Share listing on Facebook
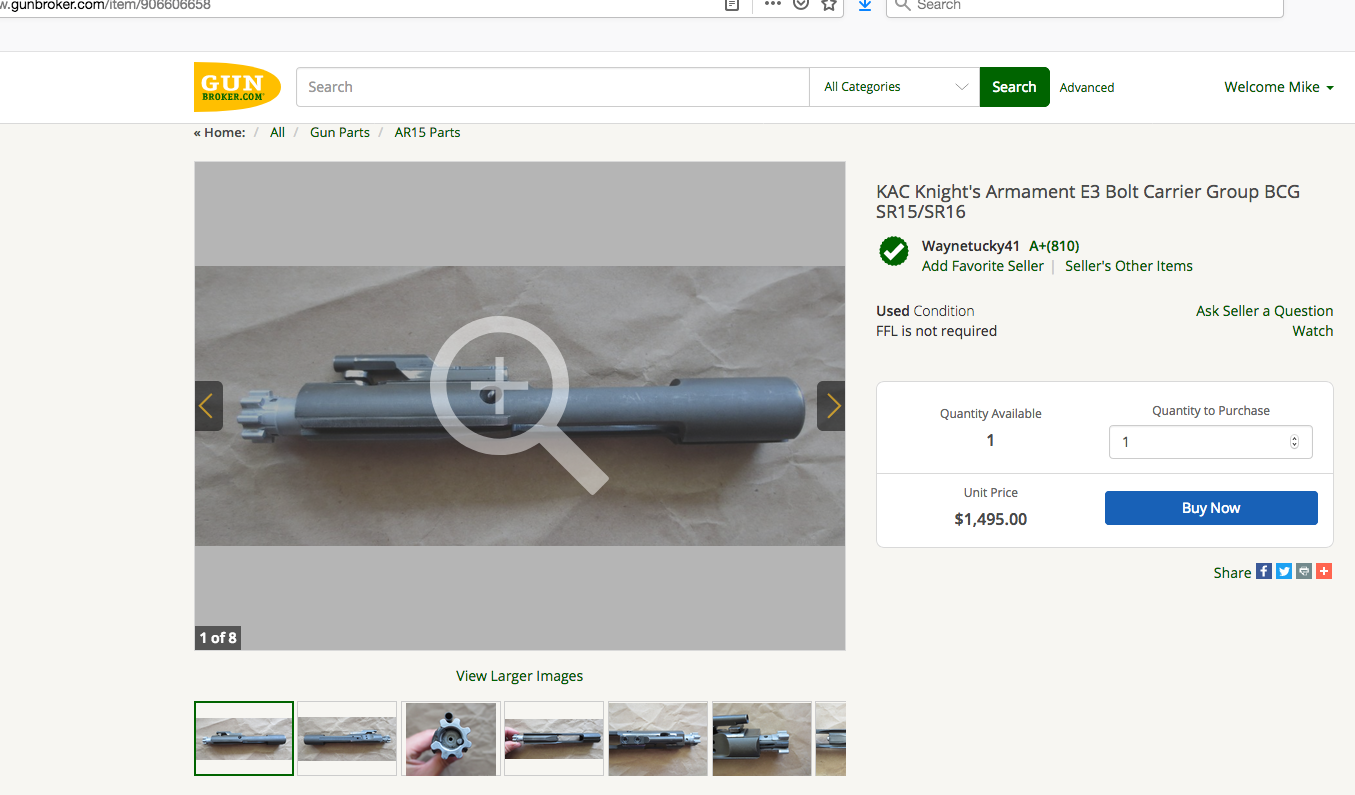This screenshot has height=795, width=1355. 1264,571
